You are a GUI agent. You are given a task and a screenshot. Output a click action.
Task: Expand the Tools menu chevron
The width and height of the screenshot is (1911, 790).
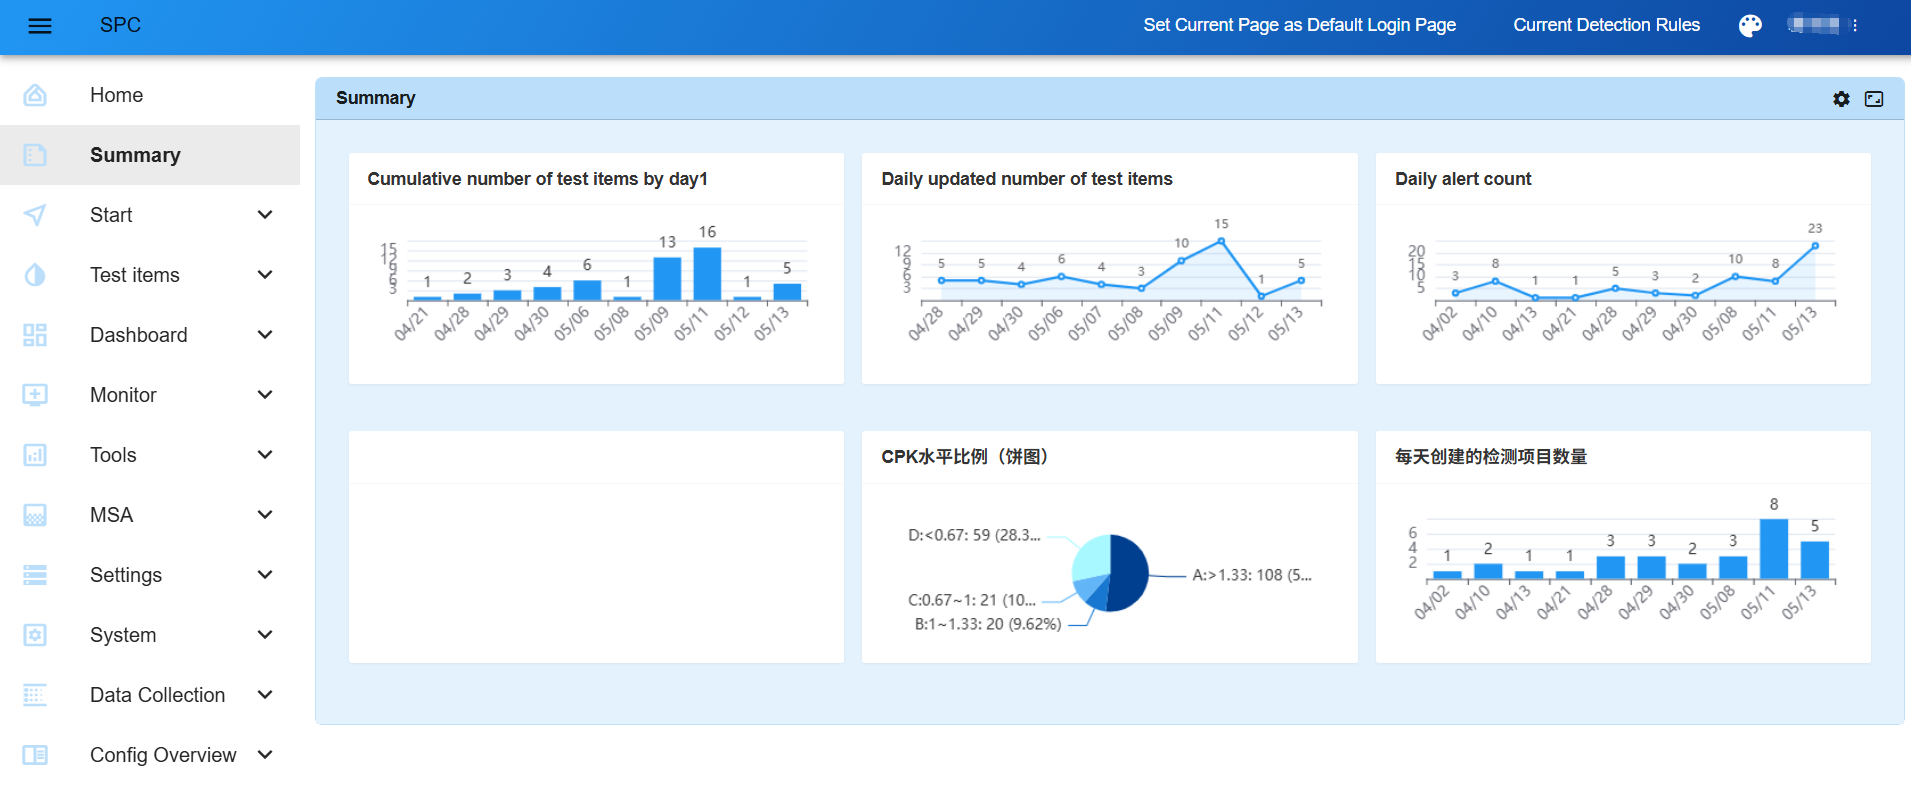tap(265, 455)
